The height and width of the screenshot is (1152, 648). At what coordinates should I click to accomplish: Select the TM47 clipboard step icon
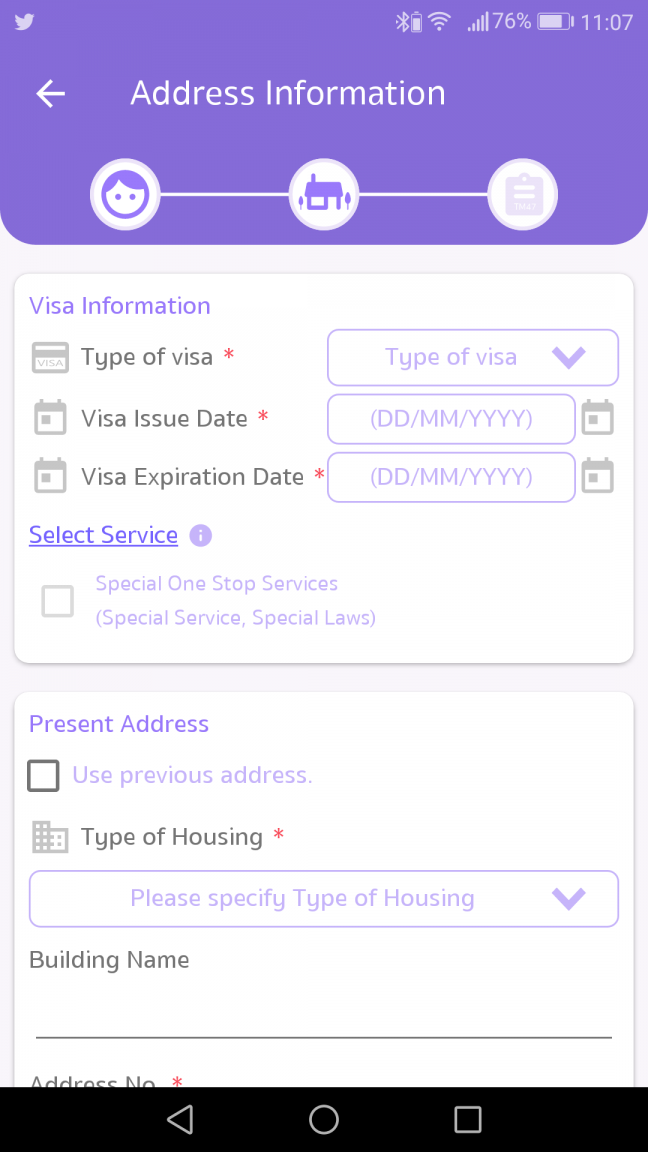[x=523, y=195]
